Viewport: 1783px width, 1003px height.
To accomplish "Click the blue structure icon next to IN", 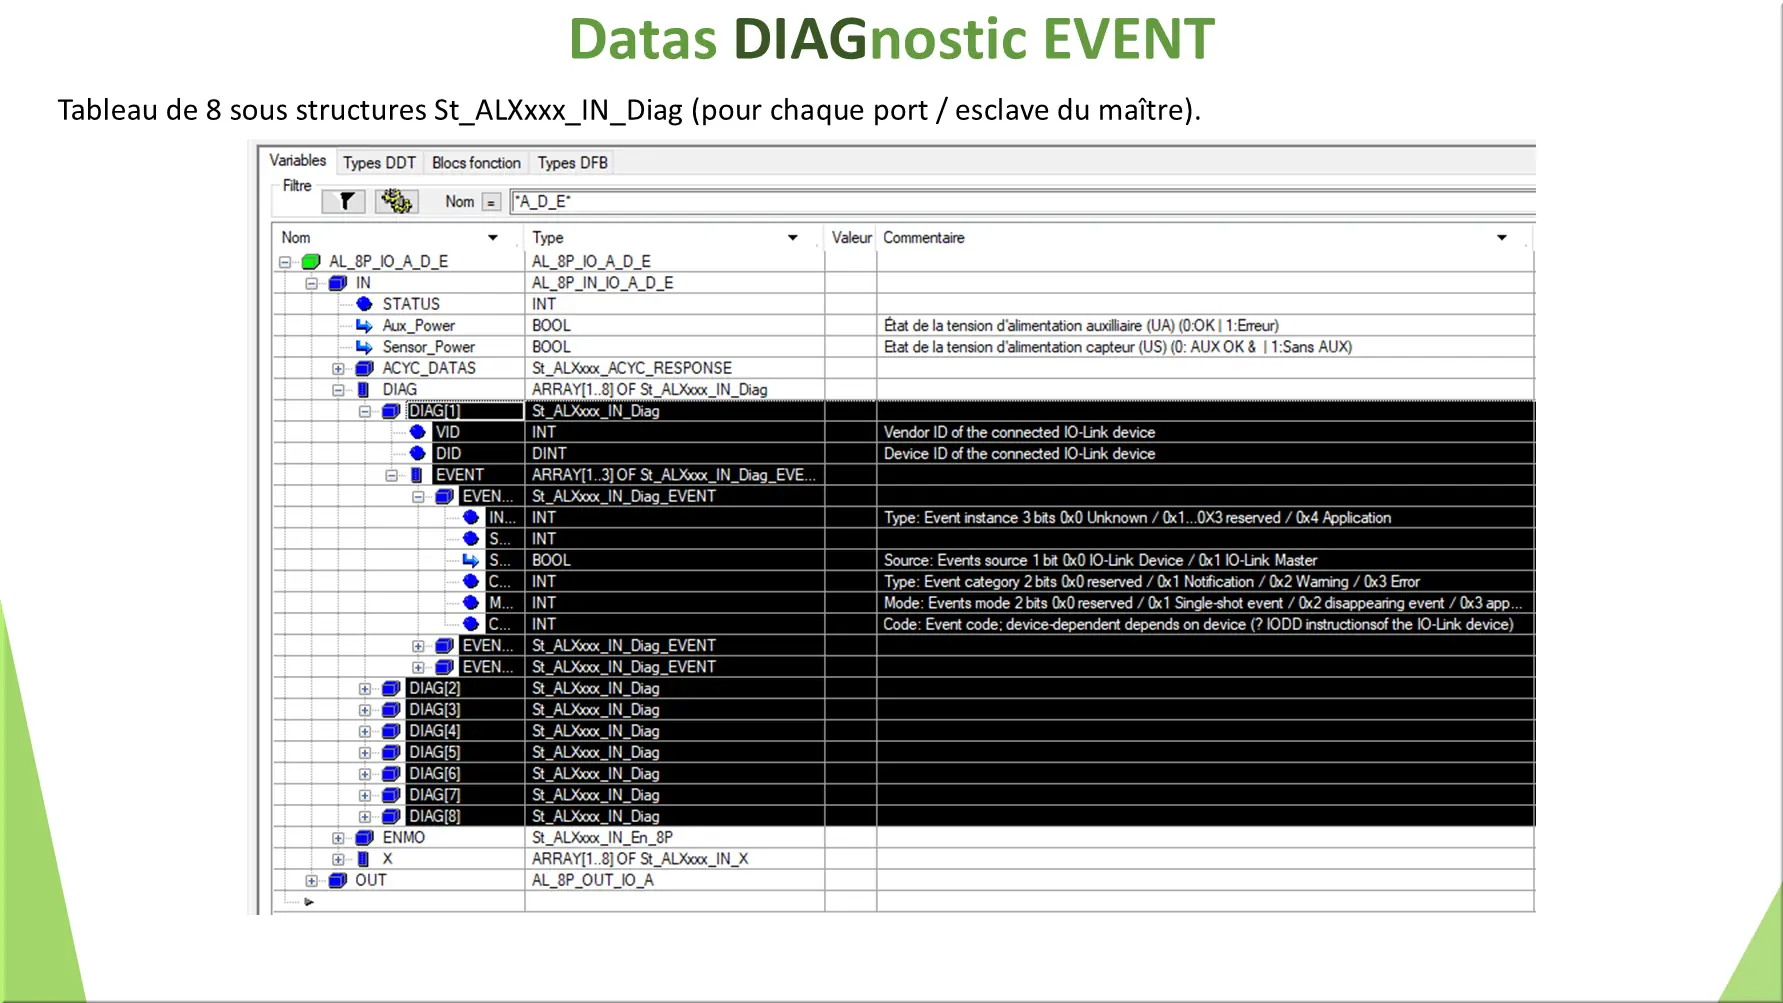I will coord(338,283).
